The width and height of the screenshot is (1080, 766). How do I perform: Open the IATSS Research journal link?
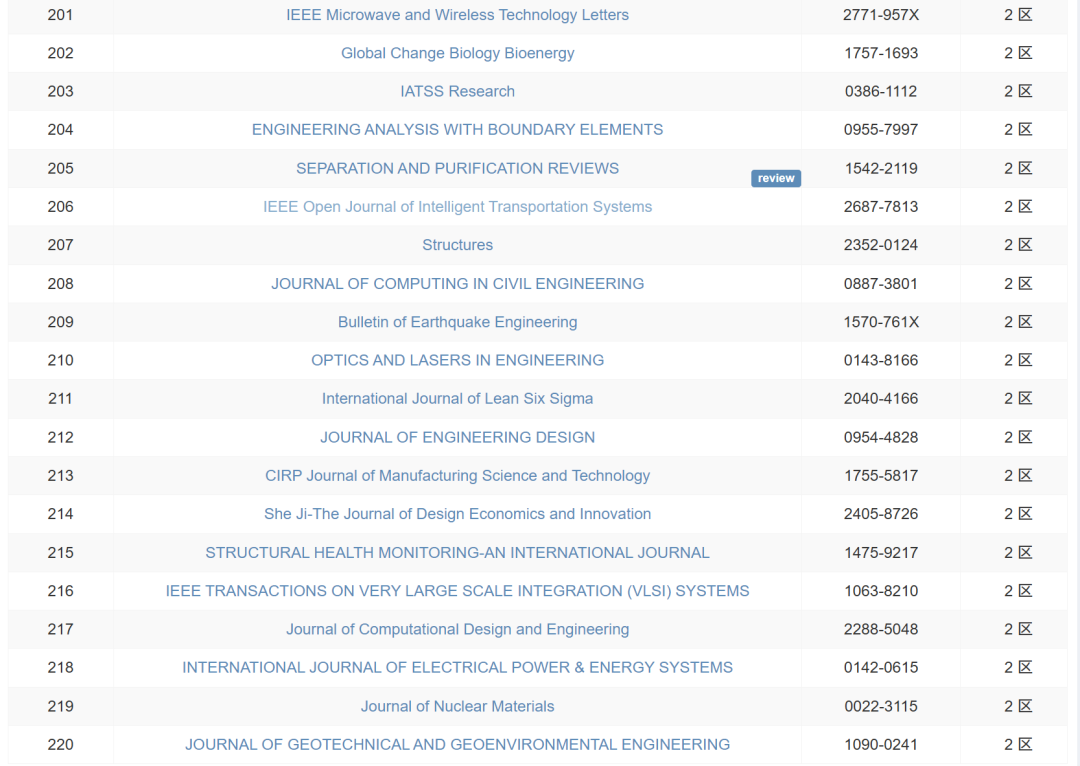tap(457, 92)
